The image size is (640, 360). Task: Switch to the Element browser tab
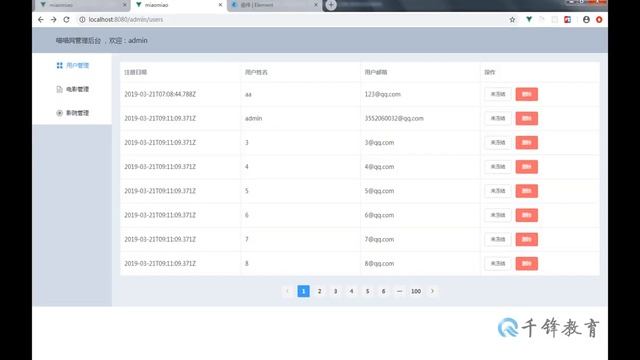[274, 5]
